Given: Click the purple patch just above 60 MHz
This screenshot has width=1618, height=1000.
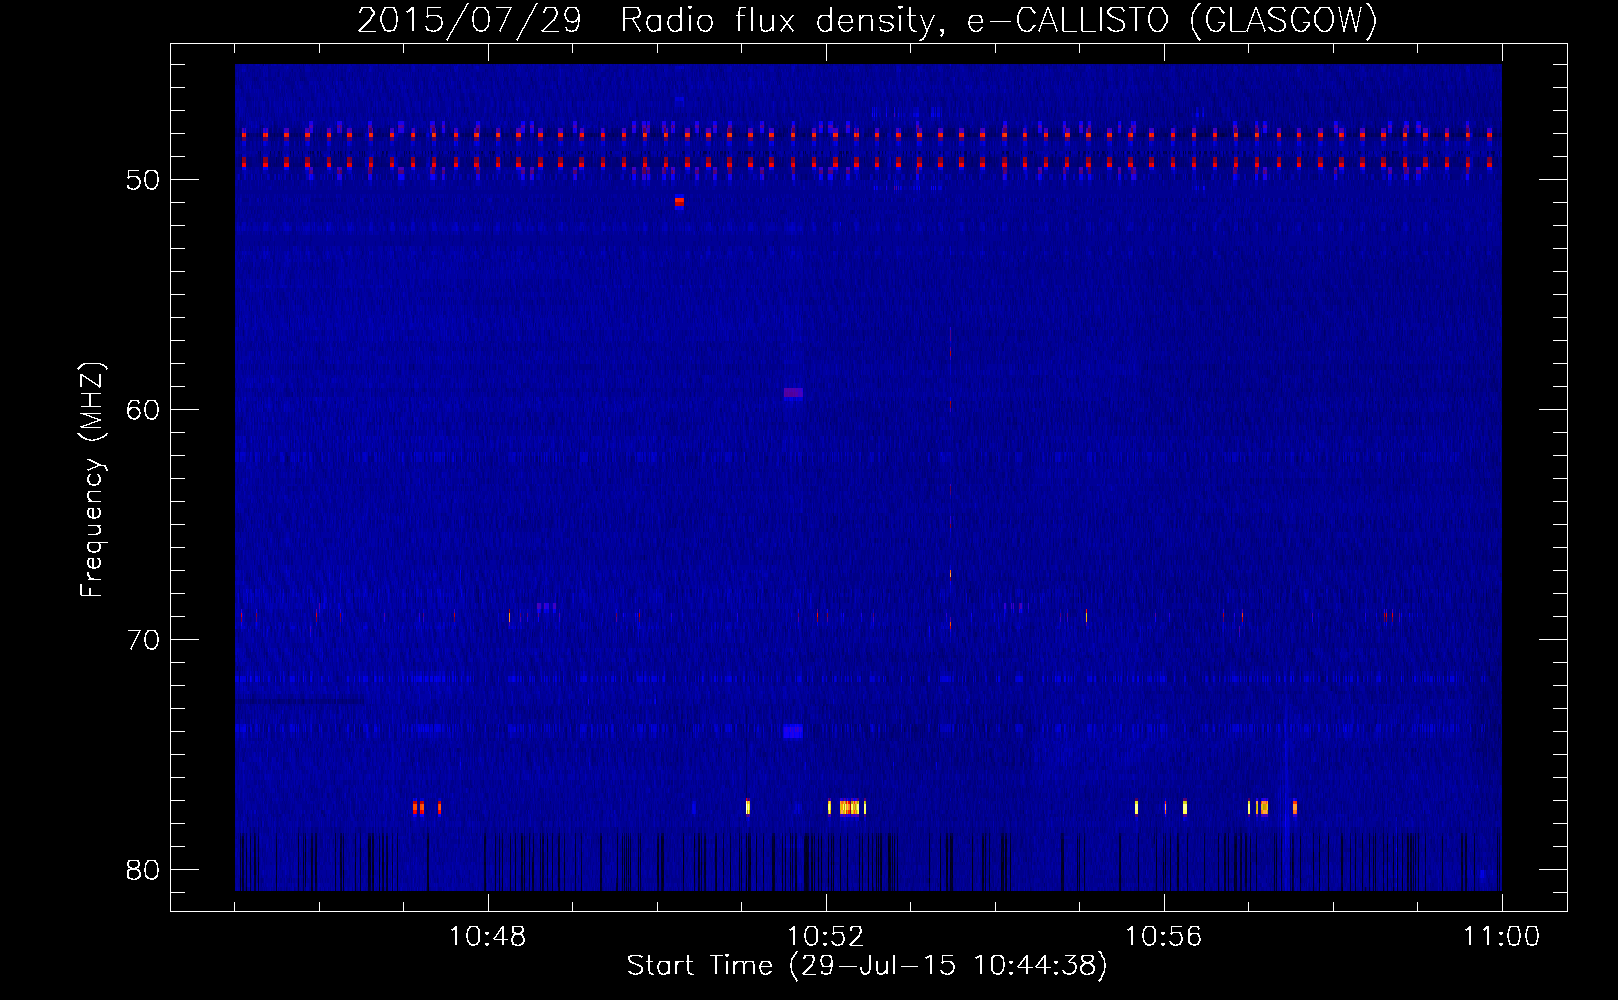Looking at the screenshot, I should tap(793, 393).
